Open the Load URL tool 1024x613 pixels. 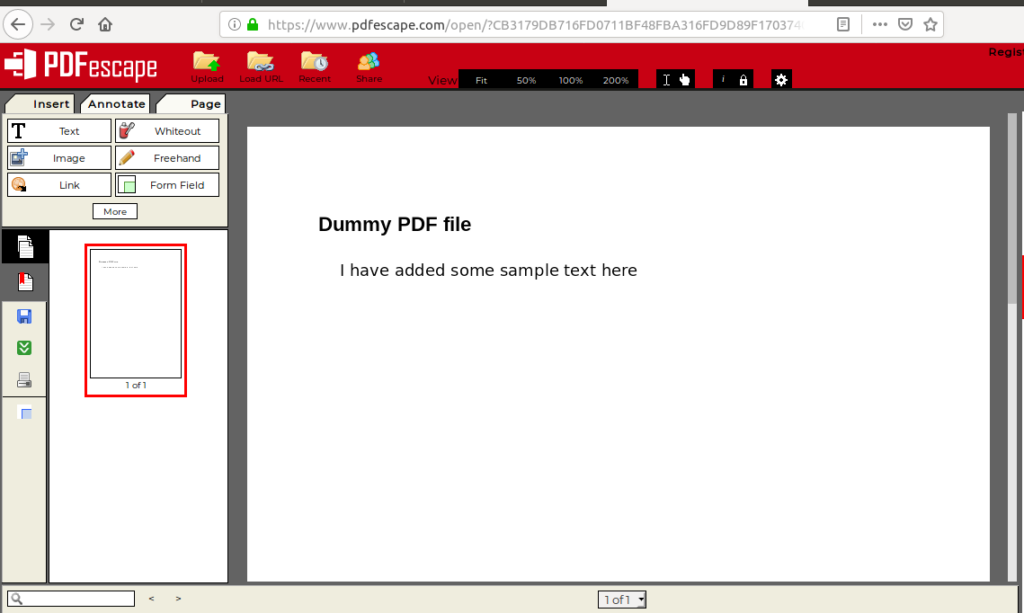pyautogui.click(x=261, y=64)
